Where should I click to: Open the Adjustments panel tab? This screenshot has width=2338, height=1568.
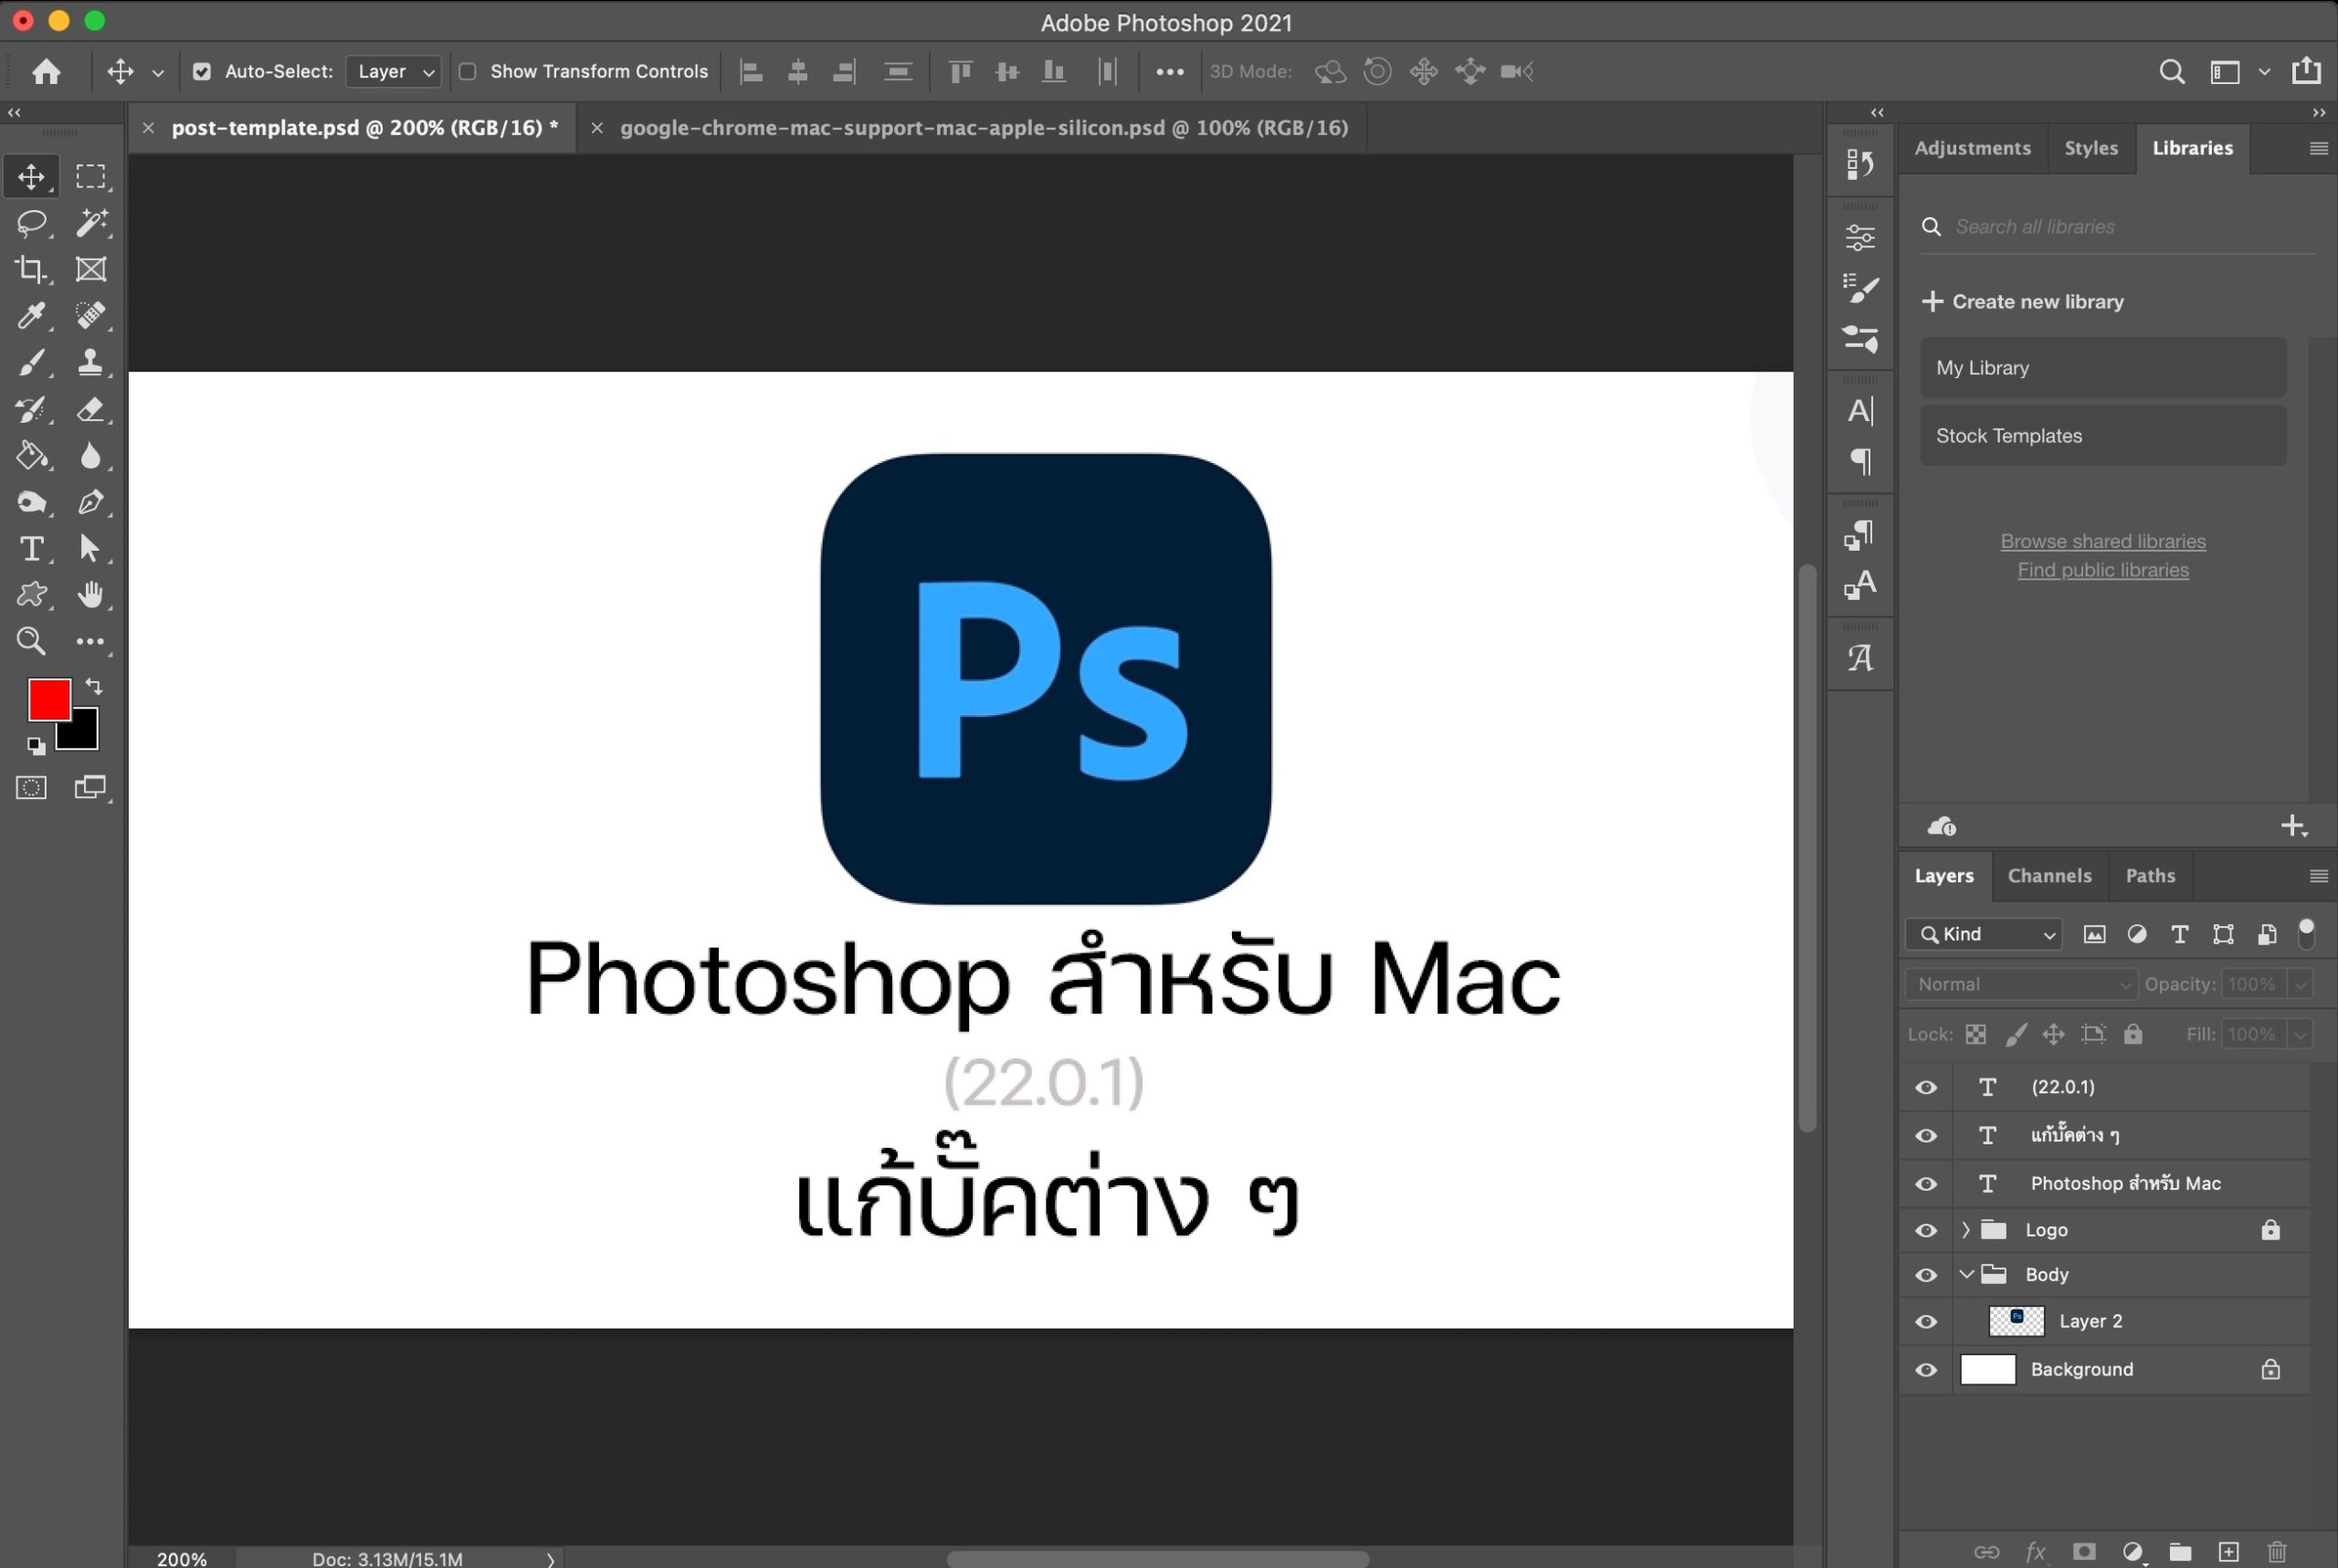pyautogui.click(x=1972, y=148)
